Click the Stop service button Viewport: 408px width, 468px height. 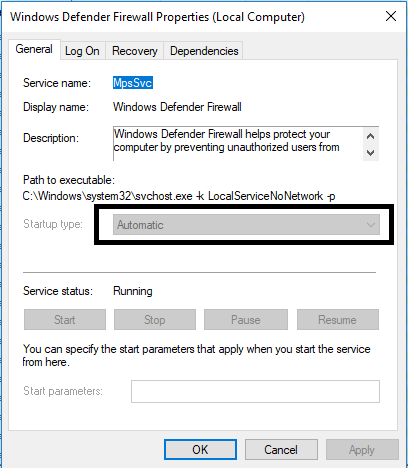pos(155,320)
